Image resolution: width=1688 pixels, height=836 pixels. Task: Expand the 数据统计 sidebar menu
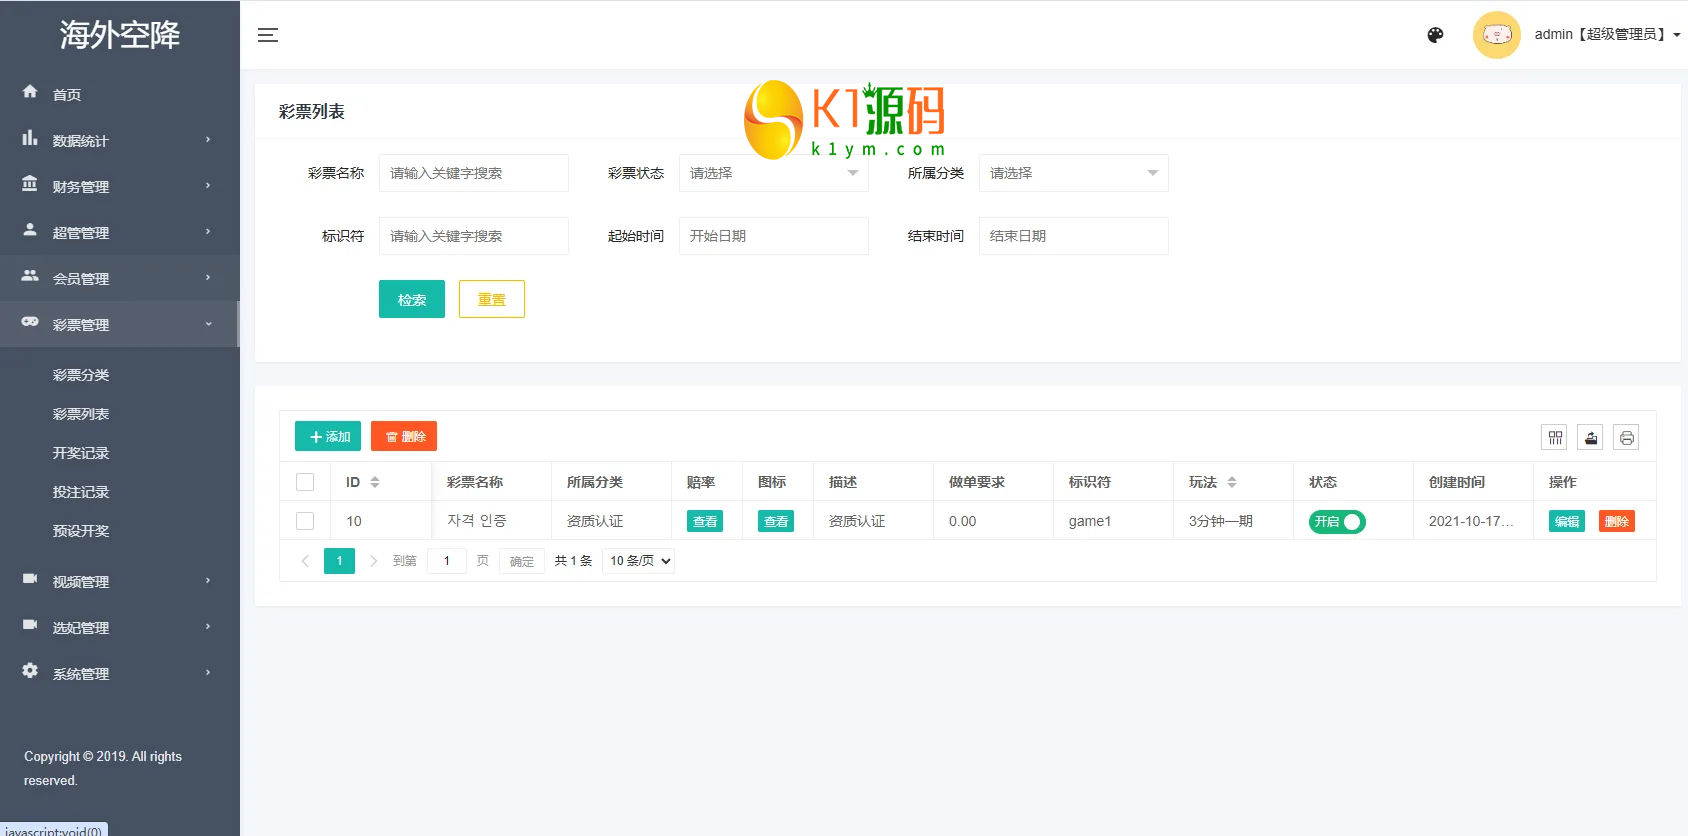(120, 140)
